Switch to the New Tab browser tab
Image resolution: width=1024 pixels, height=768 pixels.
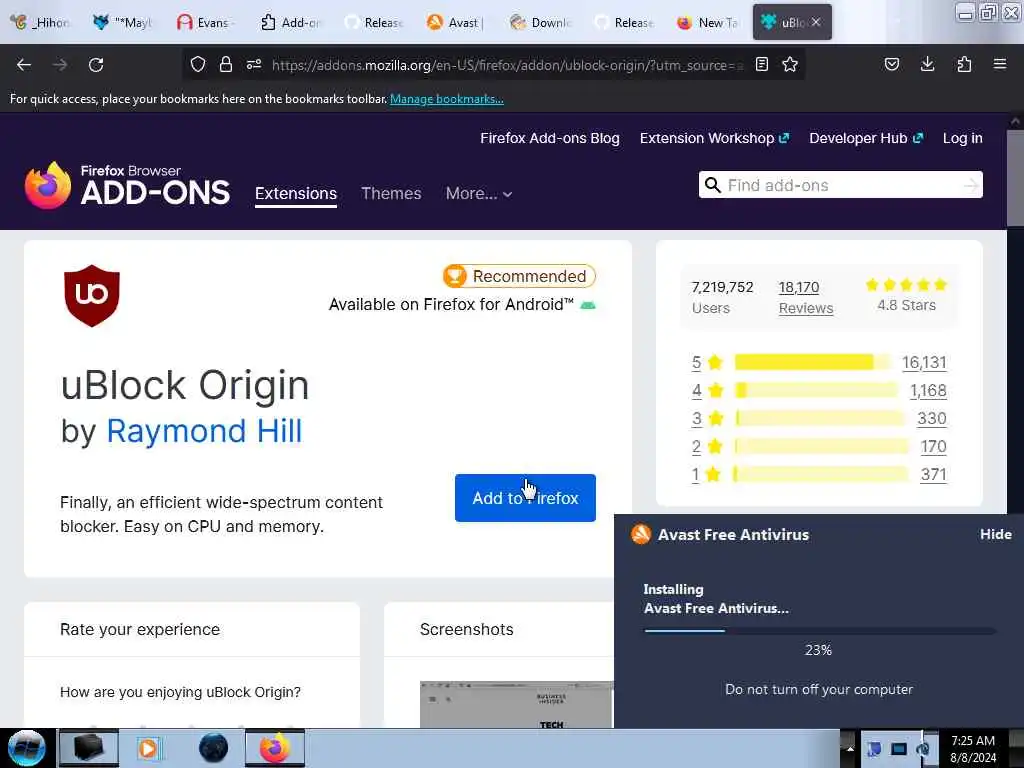pos(707,22)
